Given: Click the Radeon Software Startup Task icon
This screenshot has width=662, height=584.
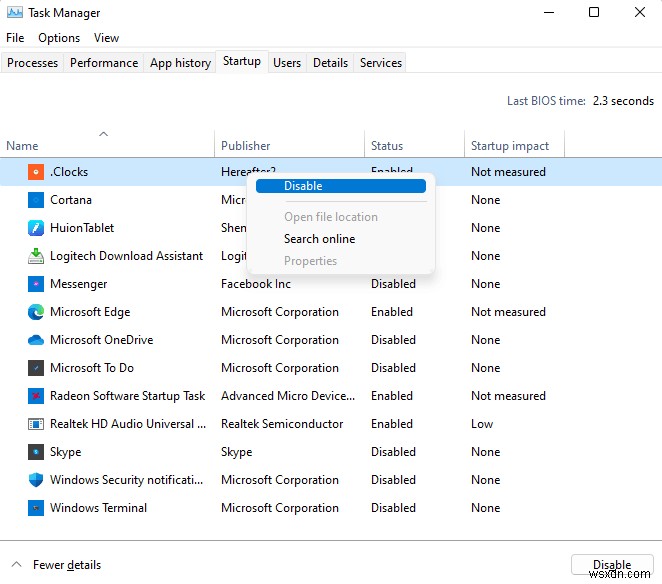Looking at the screenshot, I should [x=36, y=396].
